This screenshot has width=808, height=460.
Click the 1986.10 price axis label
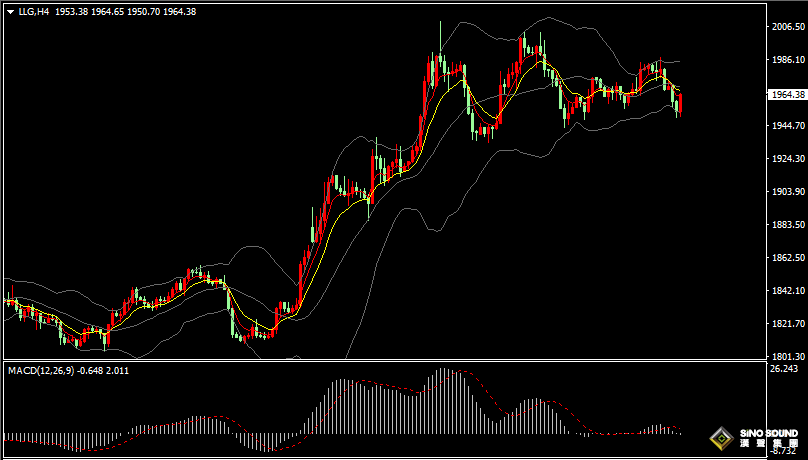786,61
